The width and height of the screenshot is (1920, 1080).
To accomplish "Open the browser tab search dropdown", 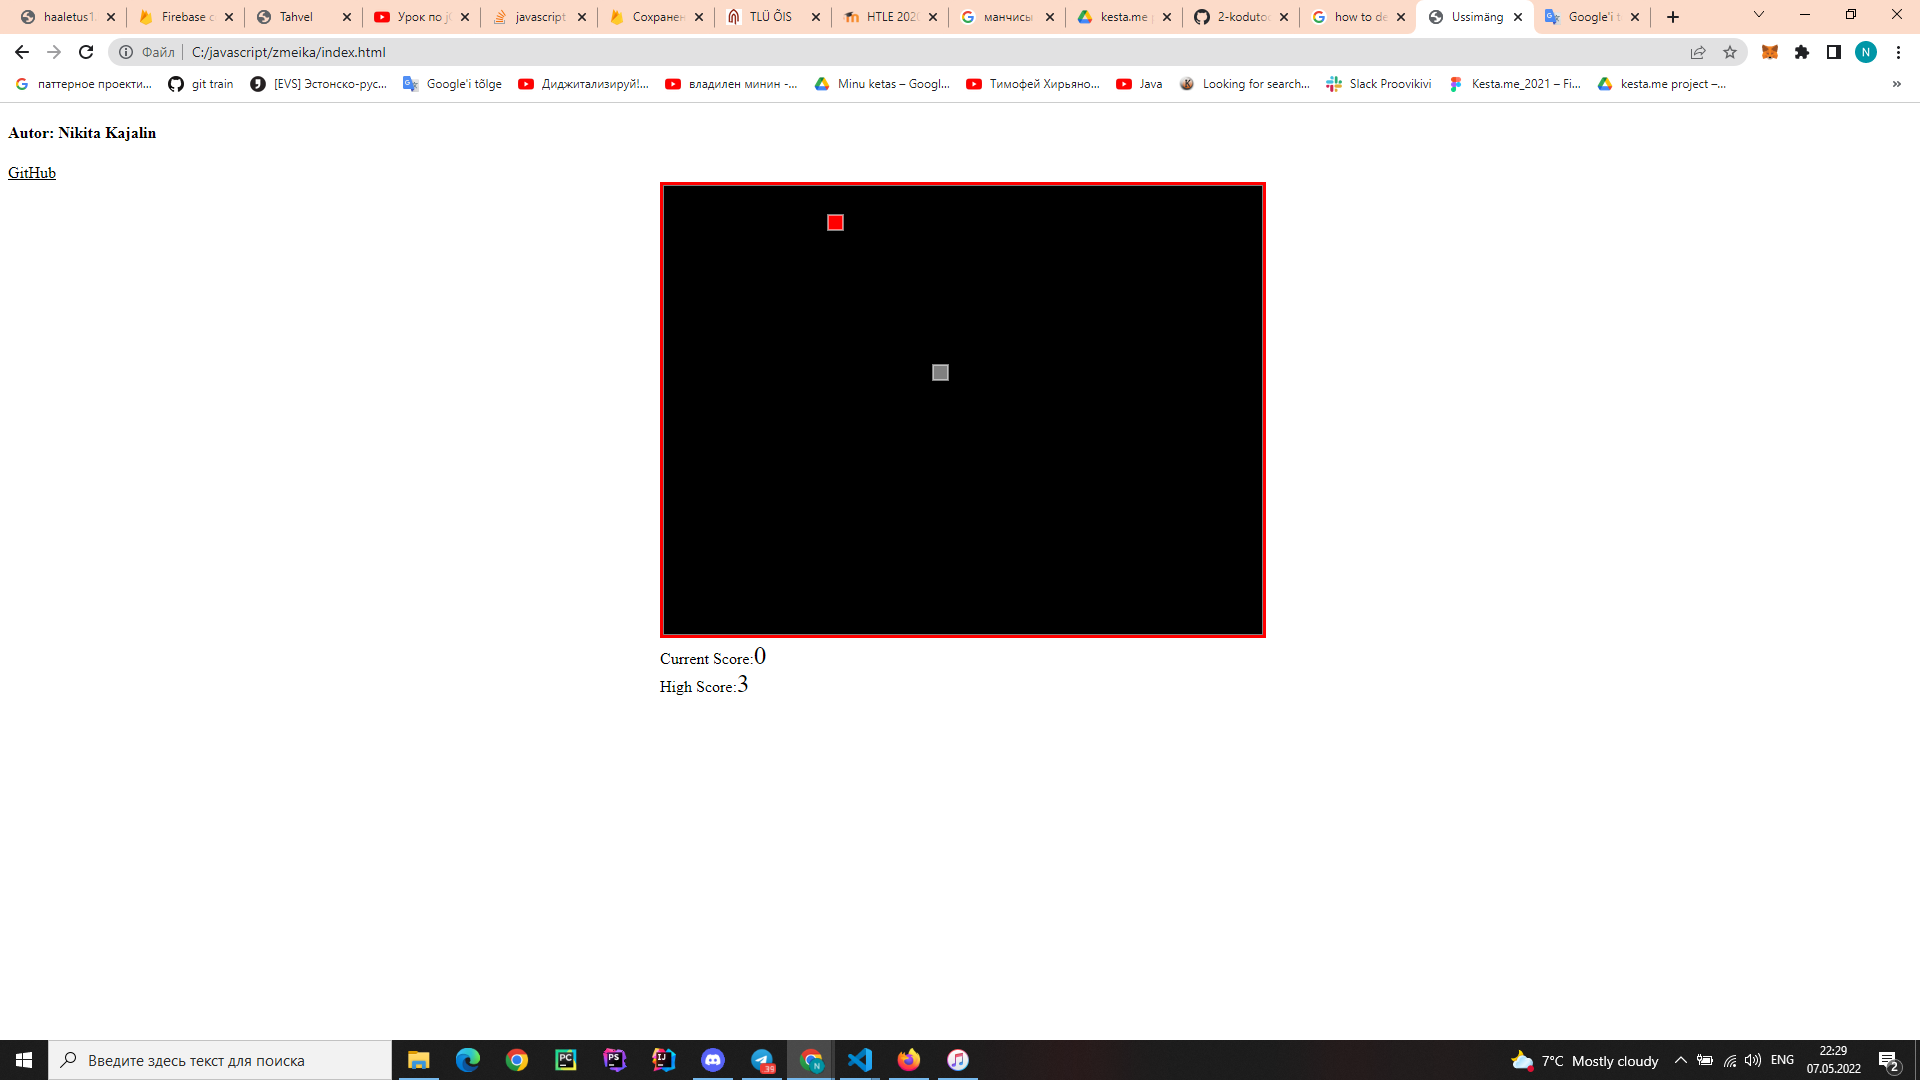I will [x=1758, y=16].
